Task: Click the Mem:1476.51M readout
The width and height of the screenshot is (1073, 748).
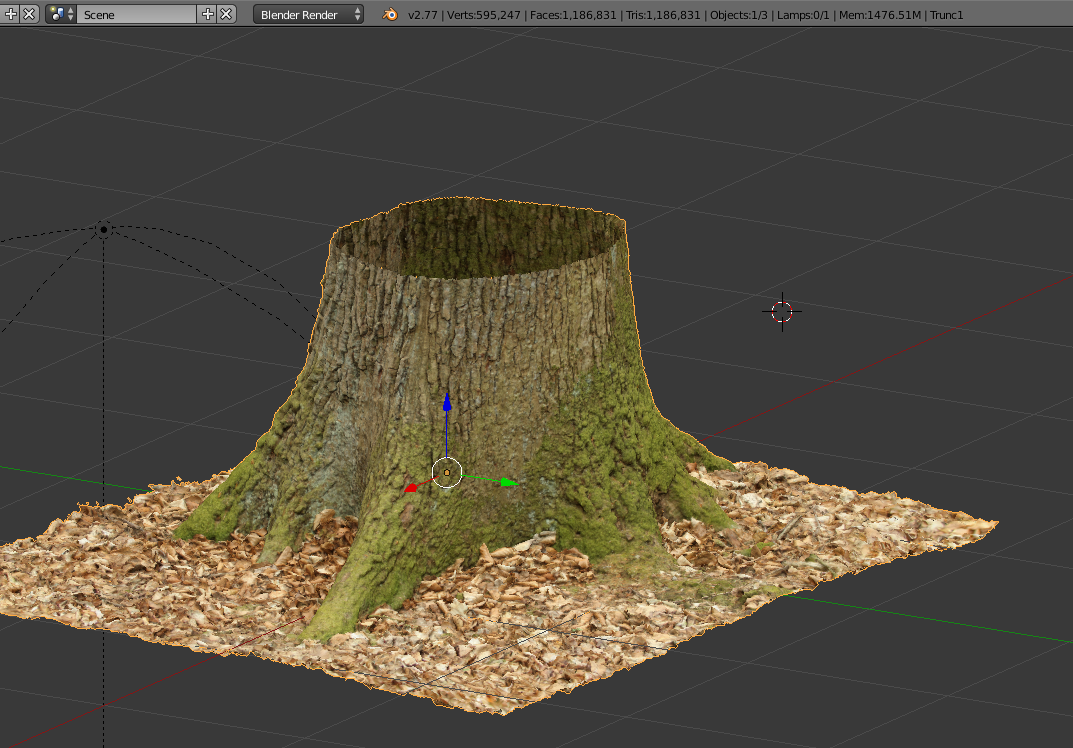Action: (880, 15)
